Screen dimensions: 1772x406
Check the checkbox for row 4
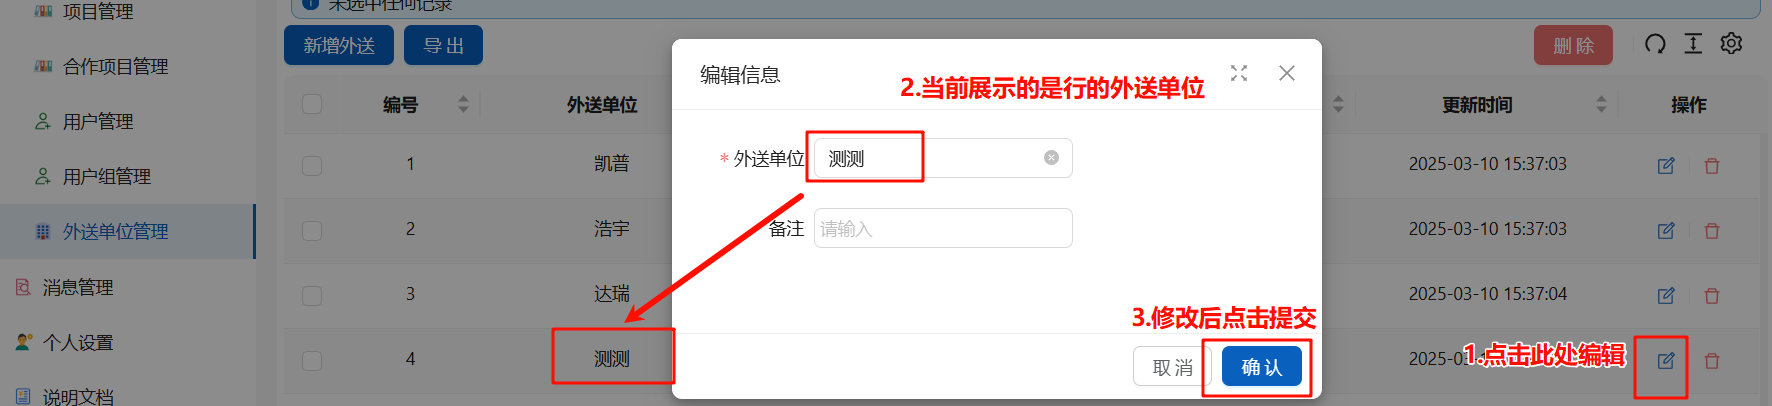pyautogui.click(x=312, y=360)
